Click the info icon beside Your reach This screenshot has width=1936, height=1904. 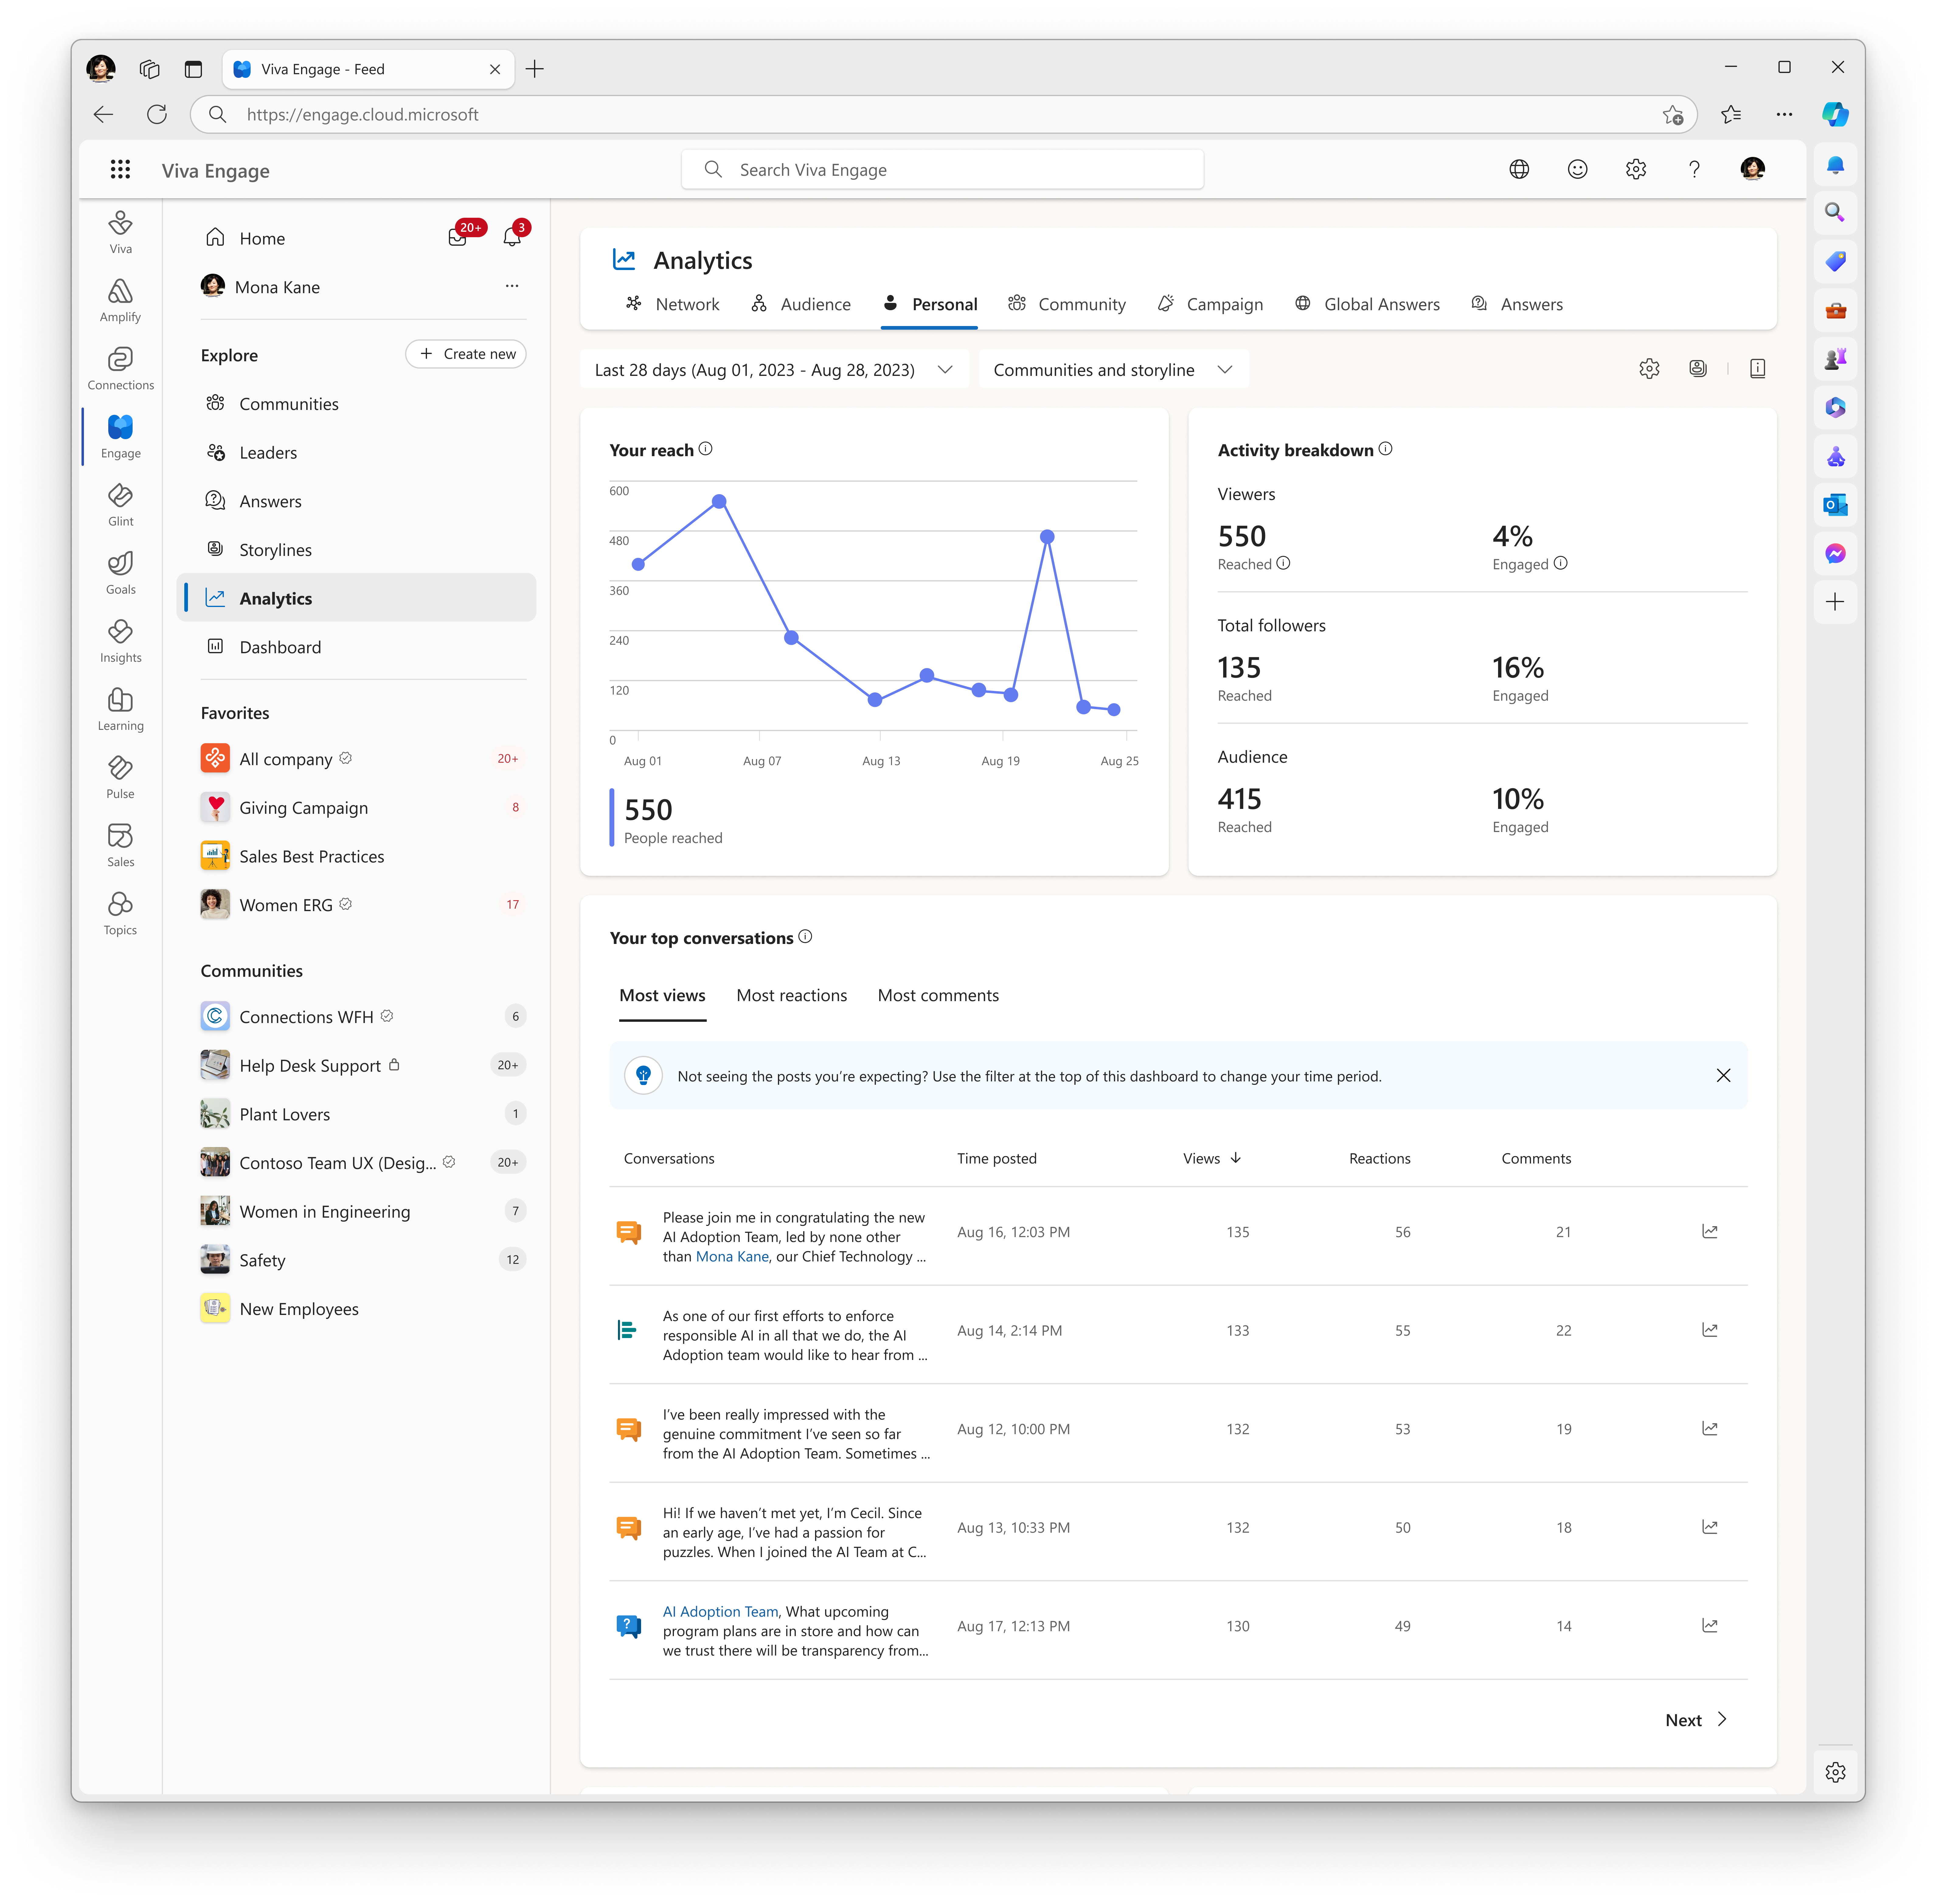[706, 449]
